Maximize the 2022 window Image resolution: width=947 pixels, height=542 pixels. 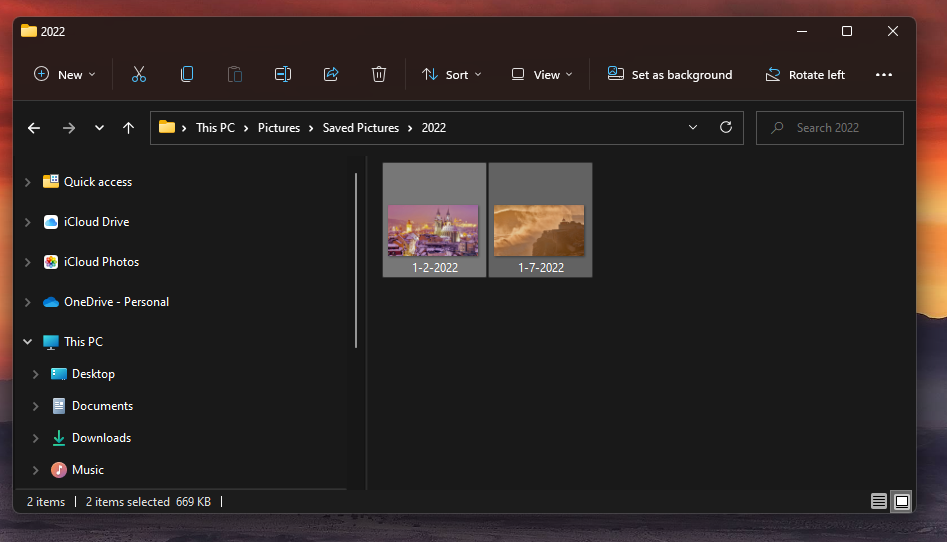pyautogui.click(x=847, y=31)
